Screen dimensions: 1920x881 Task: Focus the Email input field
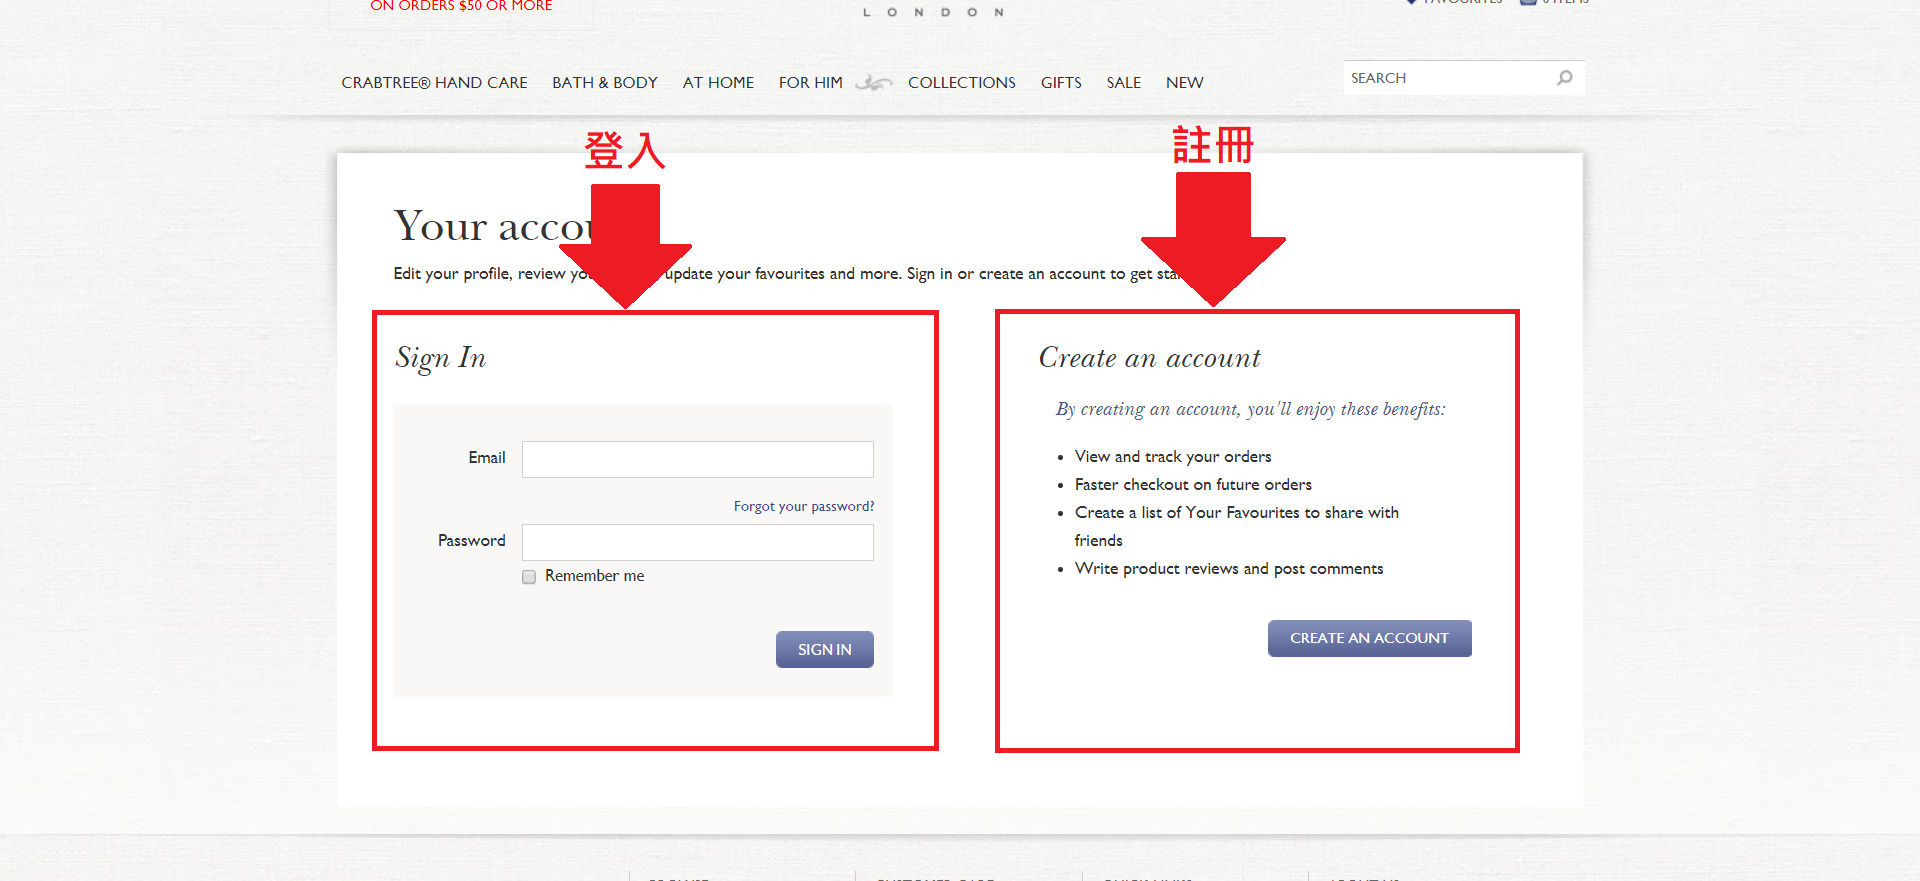click(x=697, y=459)
